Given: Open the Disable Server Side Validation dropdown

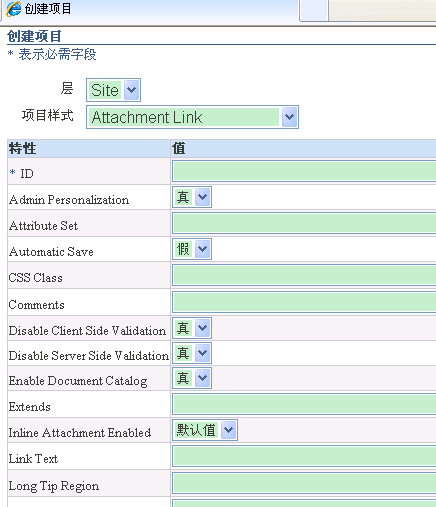Looking at the screenshot, I should point(192,353).
